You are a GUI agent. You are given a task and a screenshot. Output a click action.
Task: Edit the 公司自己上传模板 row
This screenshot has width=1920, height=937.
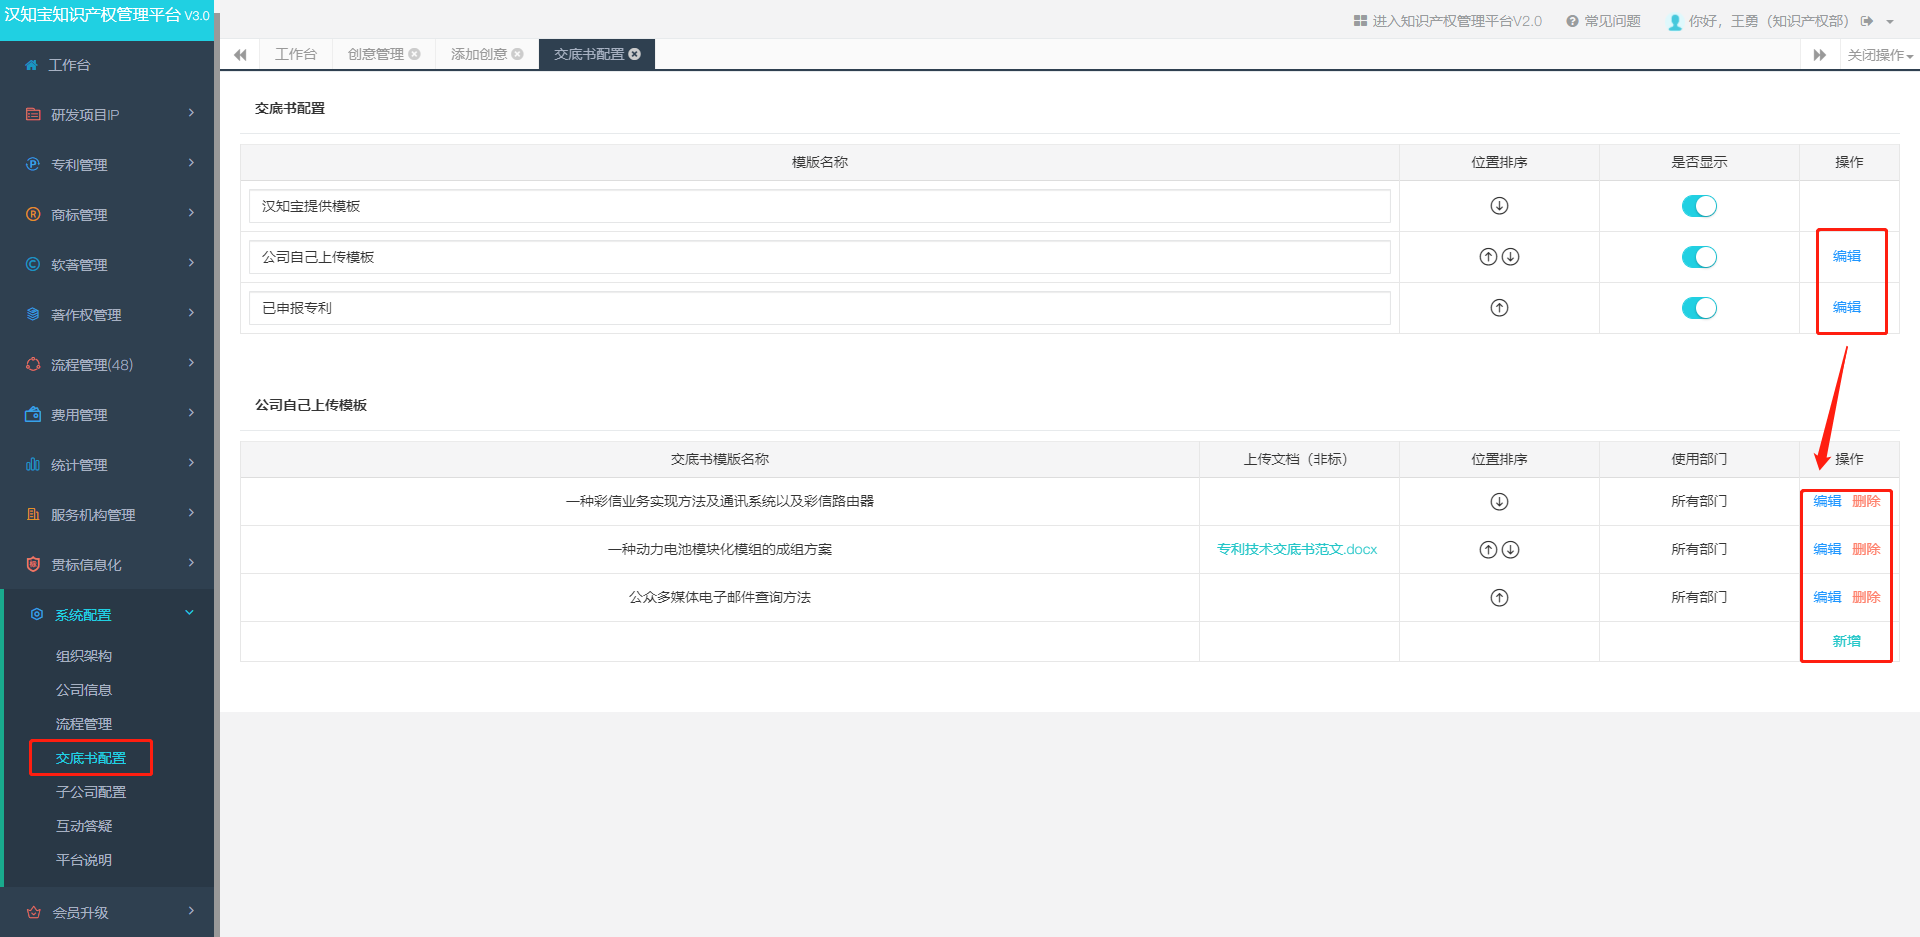tap(1847, 256)
